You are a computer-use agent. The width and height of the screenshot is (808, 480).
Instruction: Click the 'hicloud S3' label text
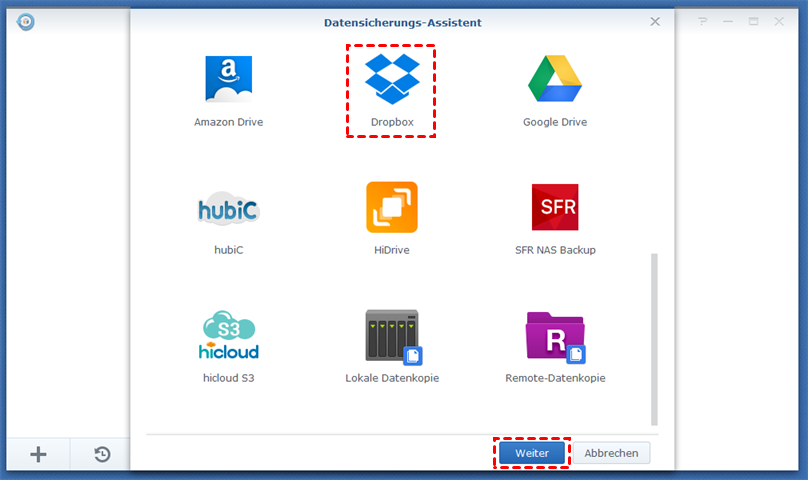[x=229, y=378]
